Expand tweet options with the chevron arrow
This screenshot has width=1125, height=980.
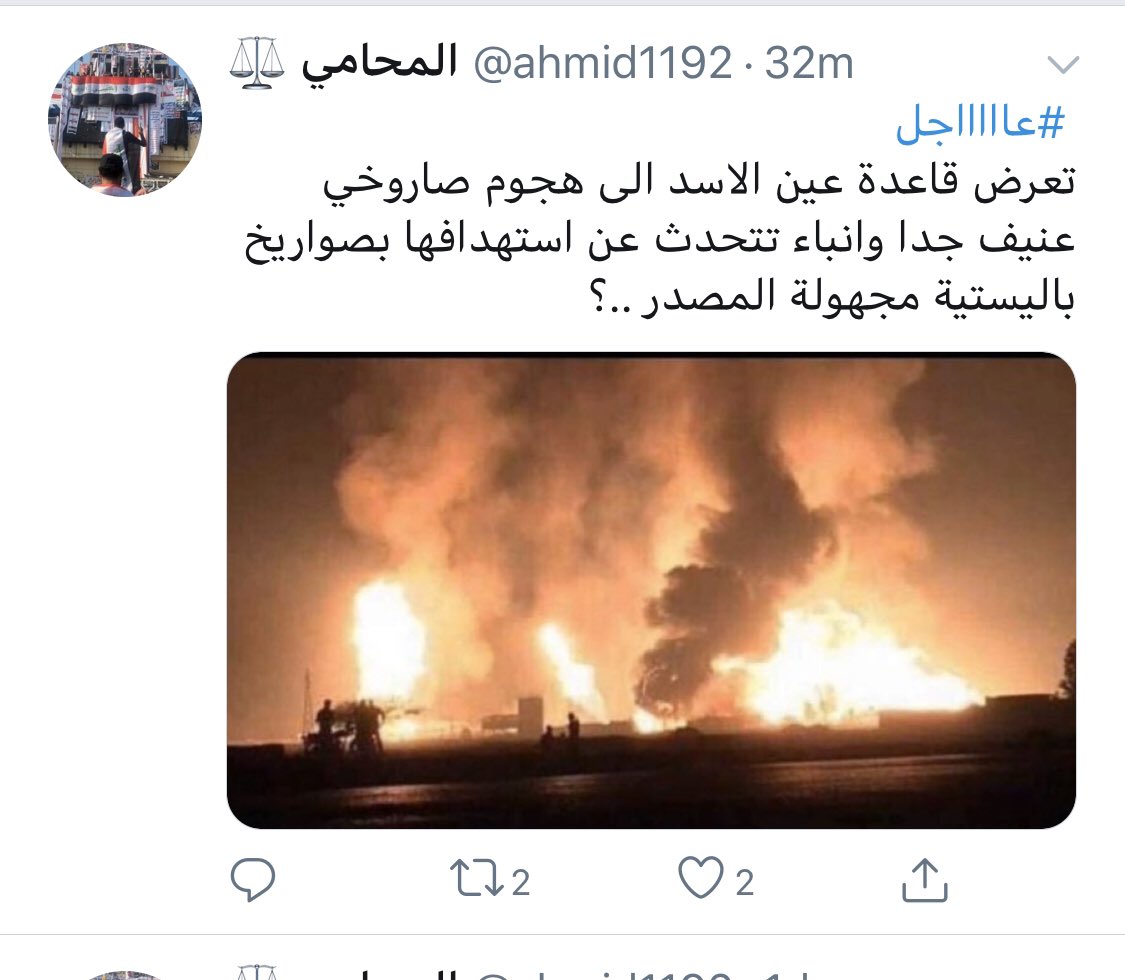[x=1063, y=65]
